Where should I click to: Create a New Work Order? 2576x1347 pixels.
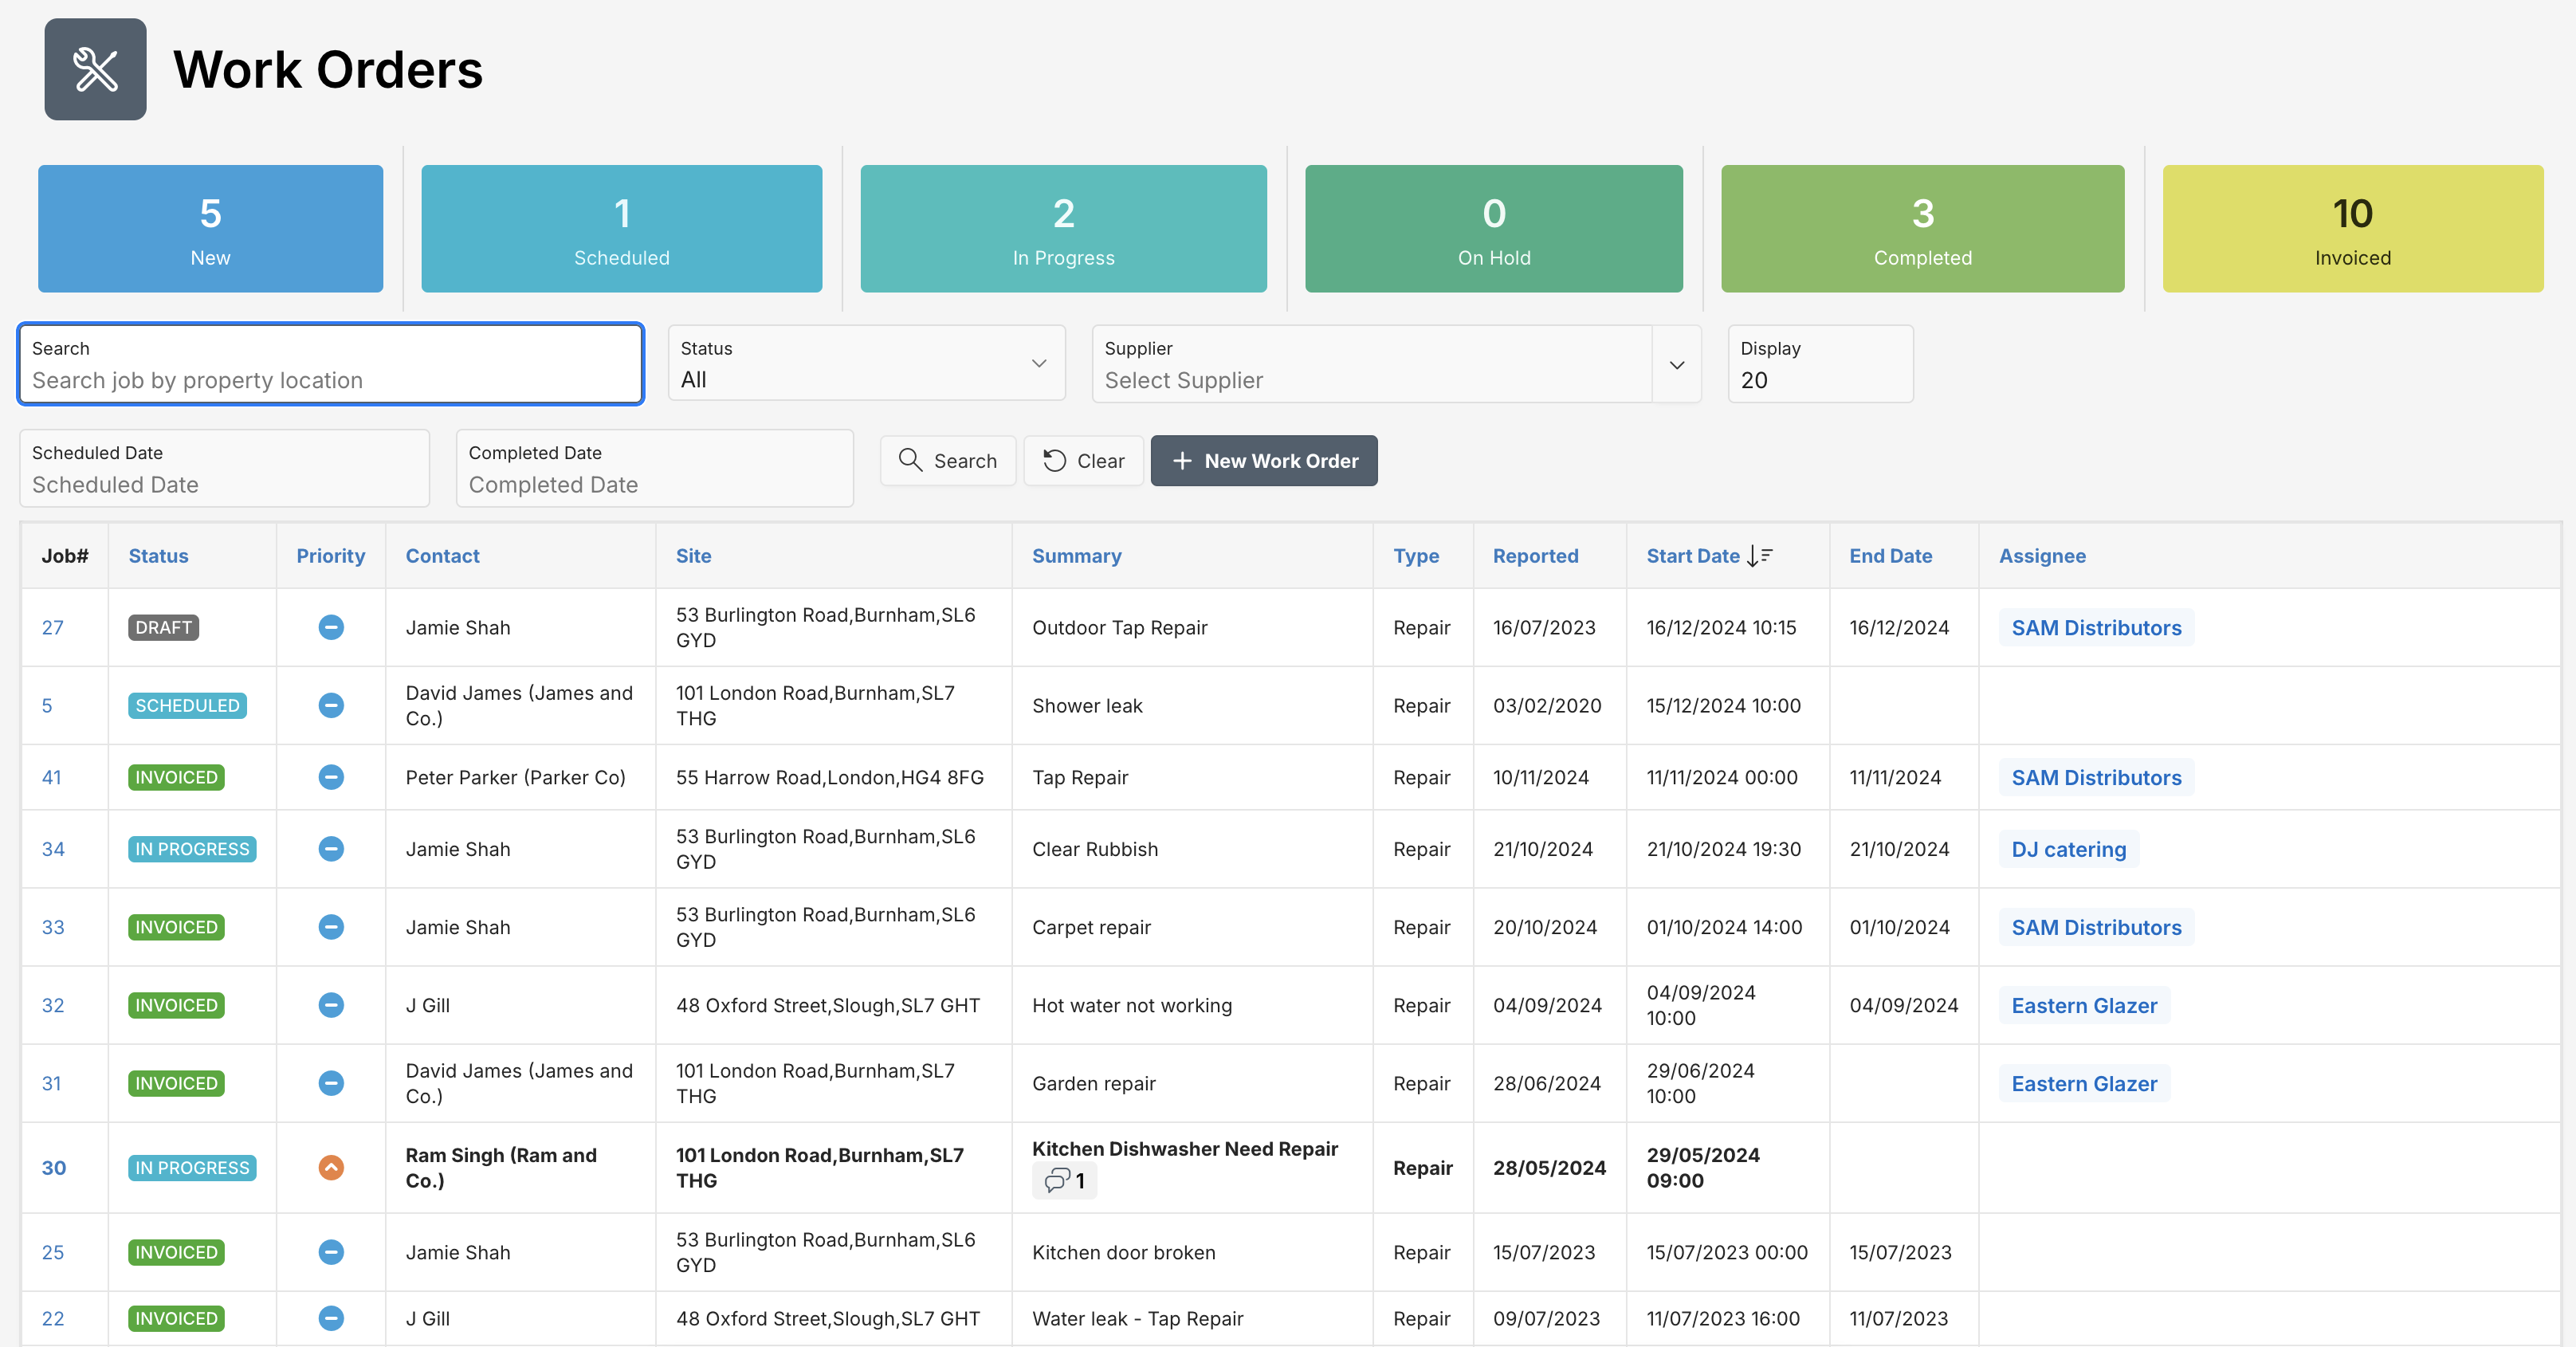(1263, 460)
